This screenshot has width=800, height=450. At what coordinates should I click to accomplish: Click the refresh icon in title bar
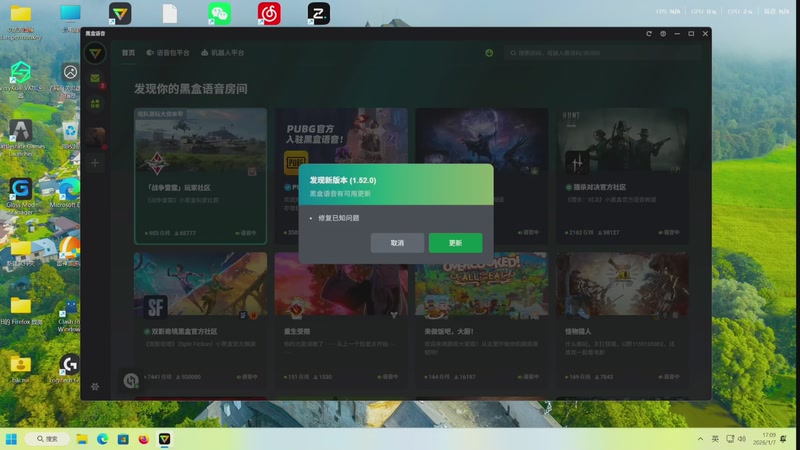click(x=648, y=34)
